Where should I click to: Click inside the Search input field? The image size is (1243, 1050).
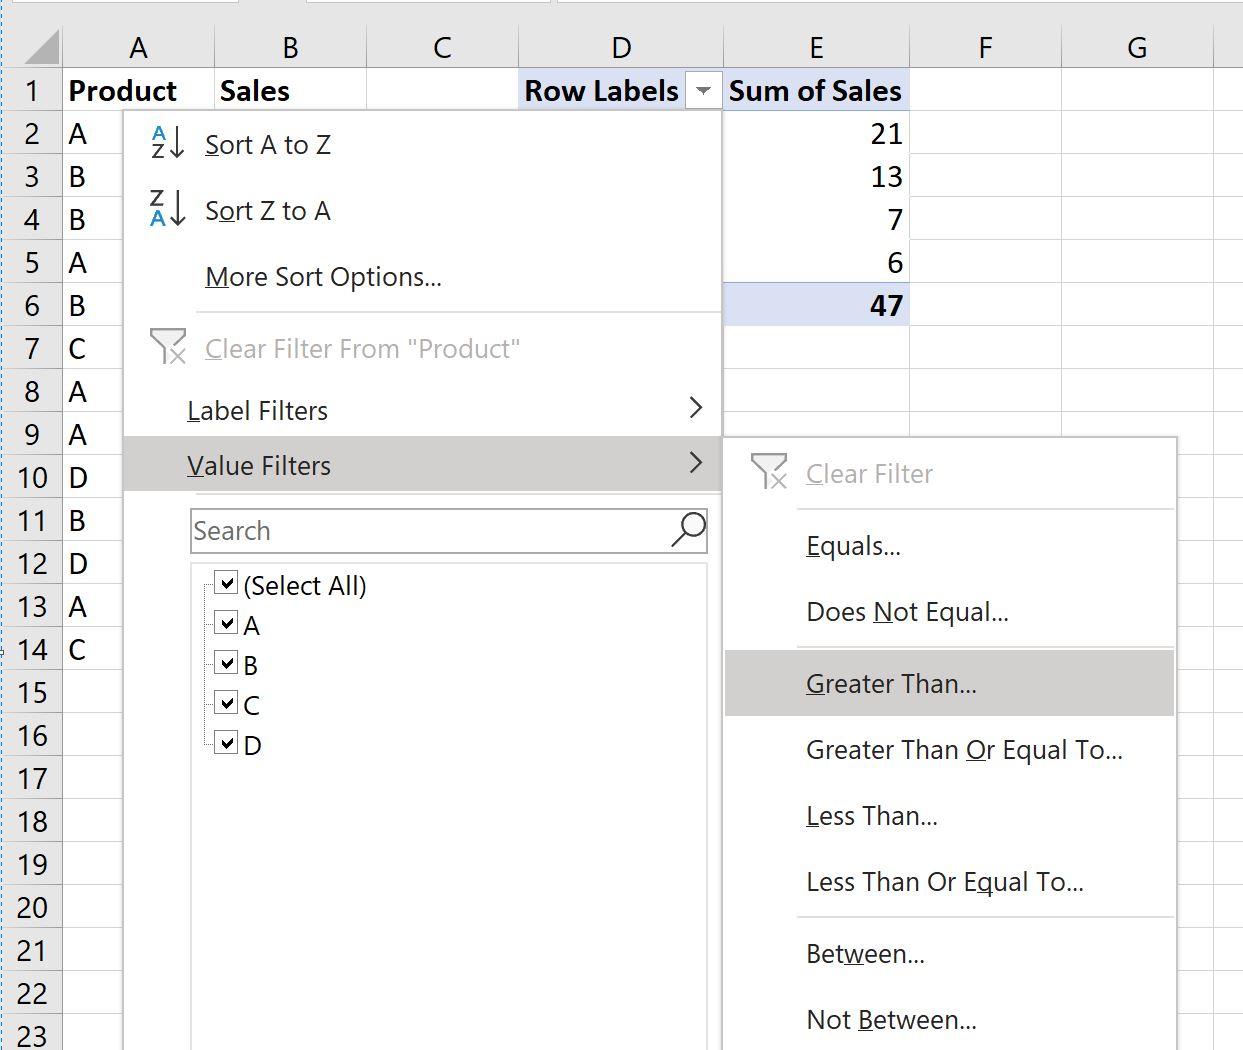(430, 531)
